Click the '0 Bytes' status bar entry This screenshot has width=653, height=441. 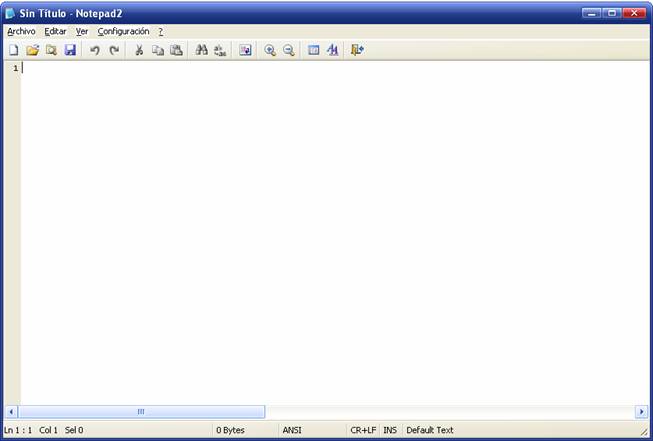(230, 430)
